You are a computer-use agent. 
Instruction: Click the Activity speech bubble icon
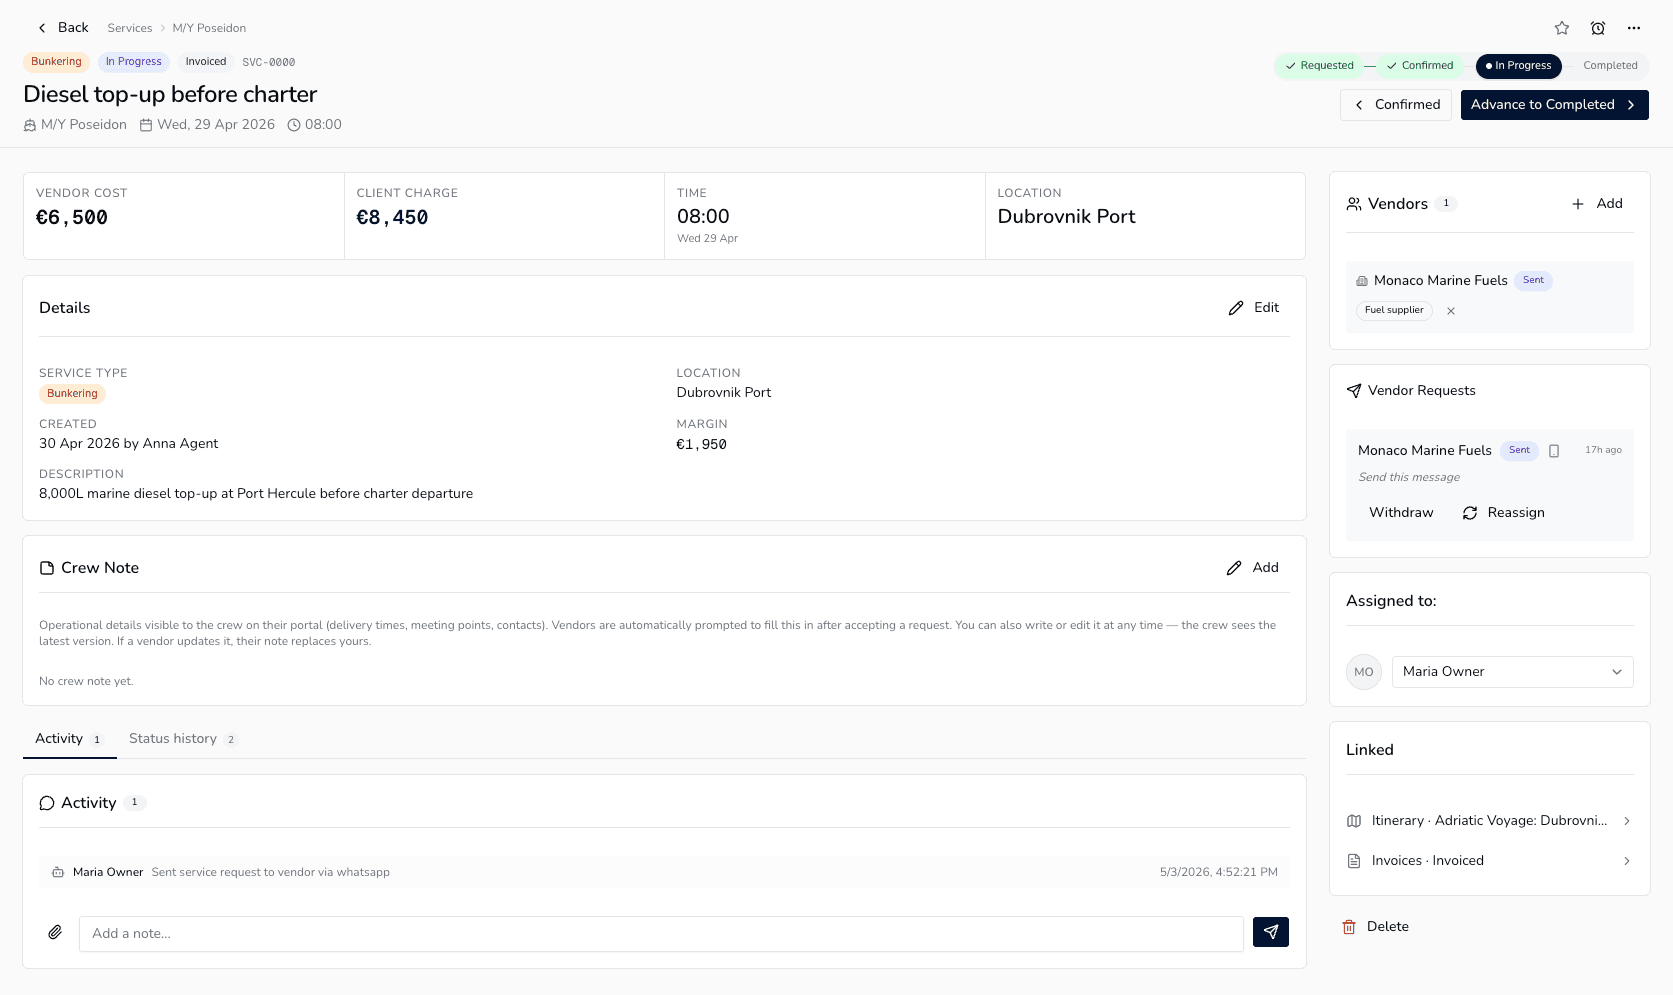[47, 803]
